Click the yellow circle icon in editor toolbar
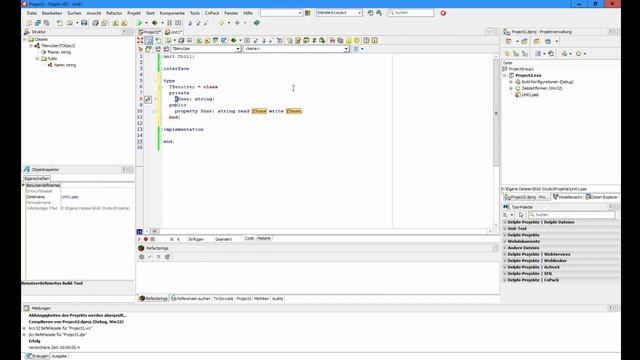Screen dimensions: 640x360 coord(357,40)
